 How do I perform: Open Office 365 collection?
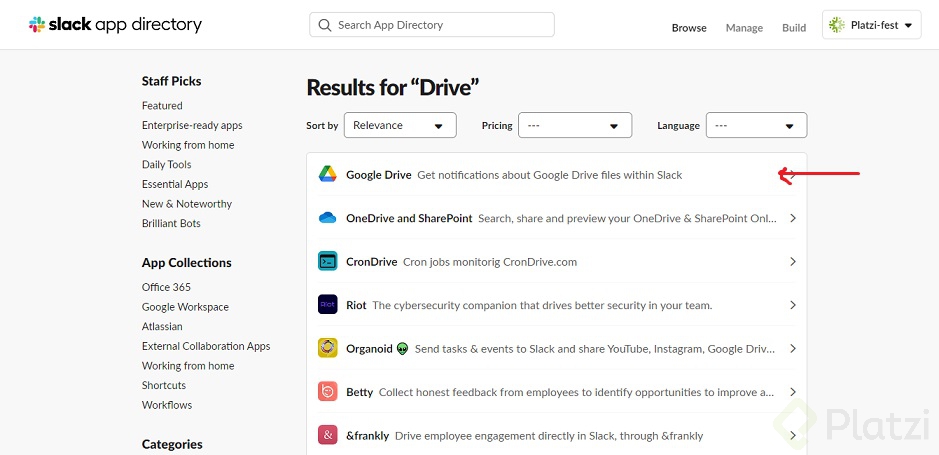(166, 287)
